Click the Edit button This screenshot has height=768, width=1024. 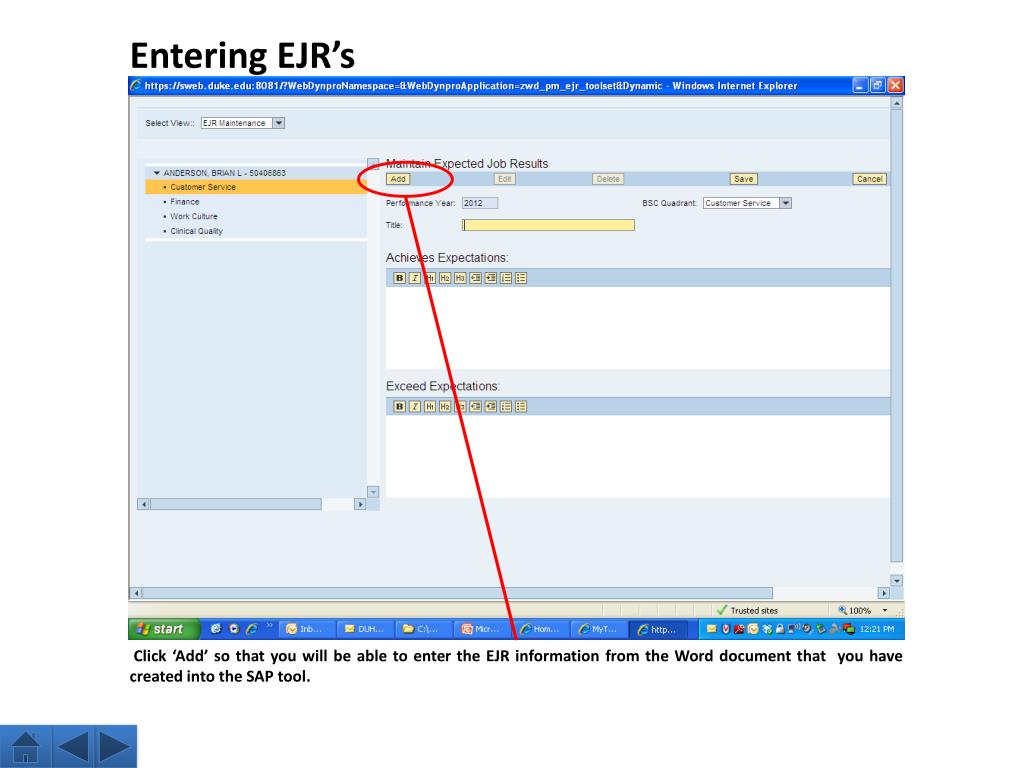505,179
